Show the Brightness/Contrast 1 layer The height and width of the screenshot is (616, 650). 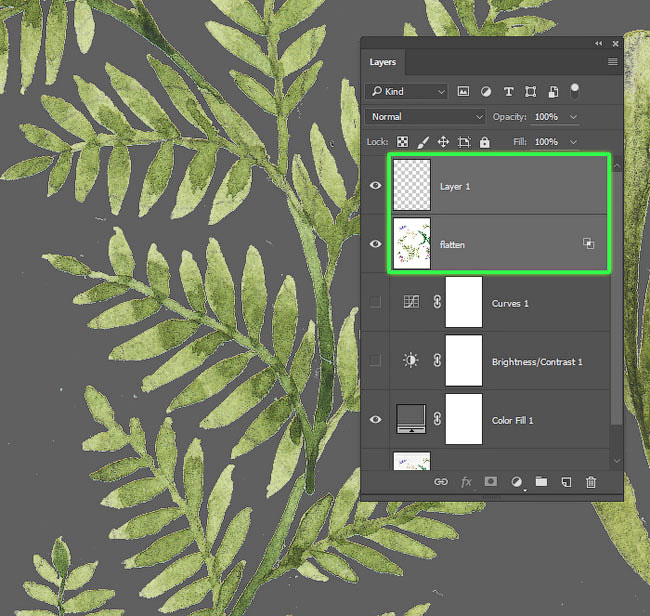click(x=375, y=360)
